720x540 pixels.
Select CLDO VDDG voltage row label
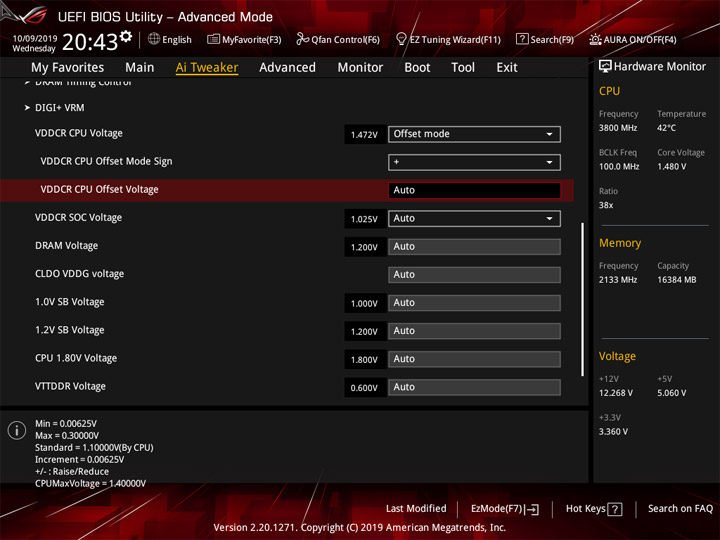click(79, 274)
